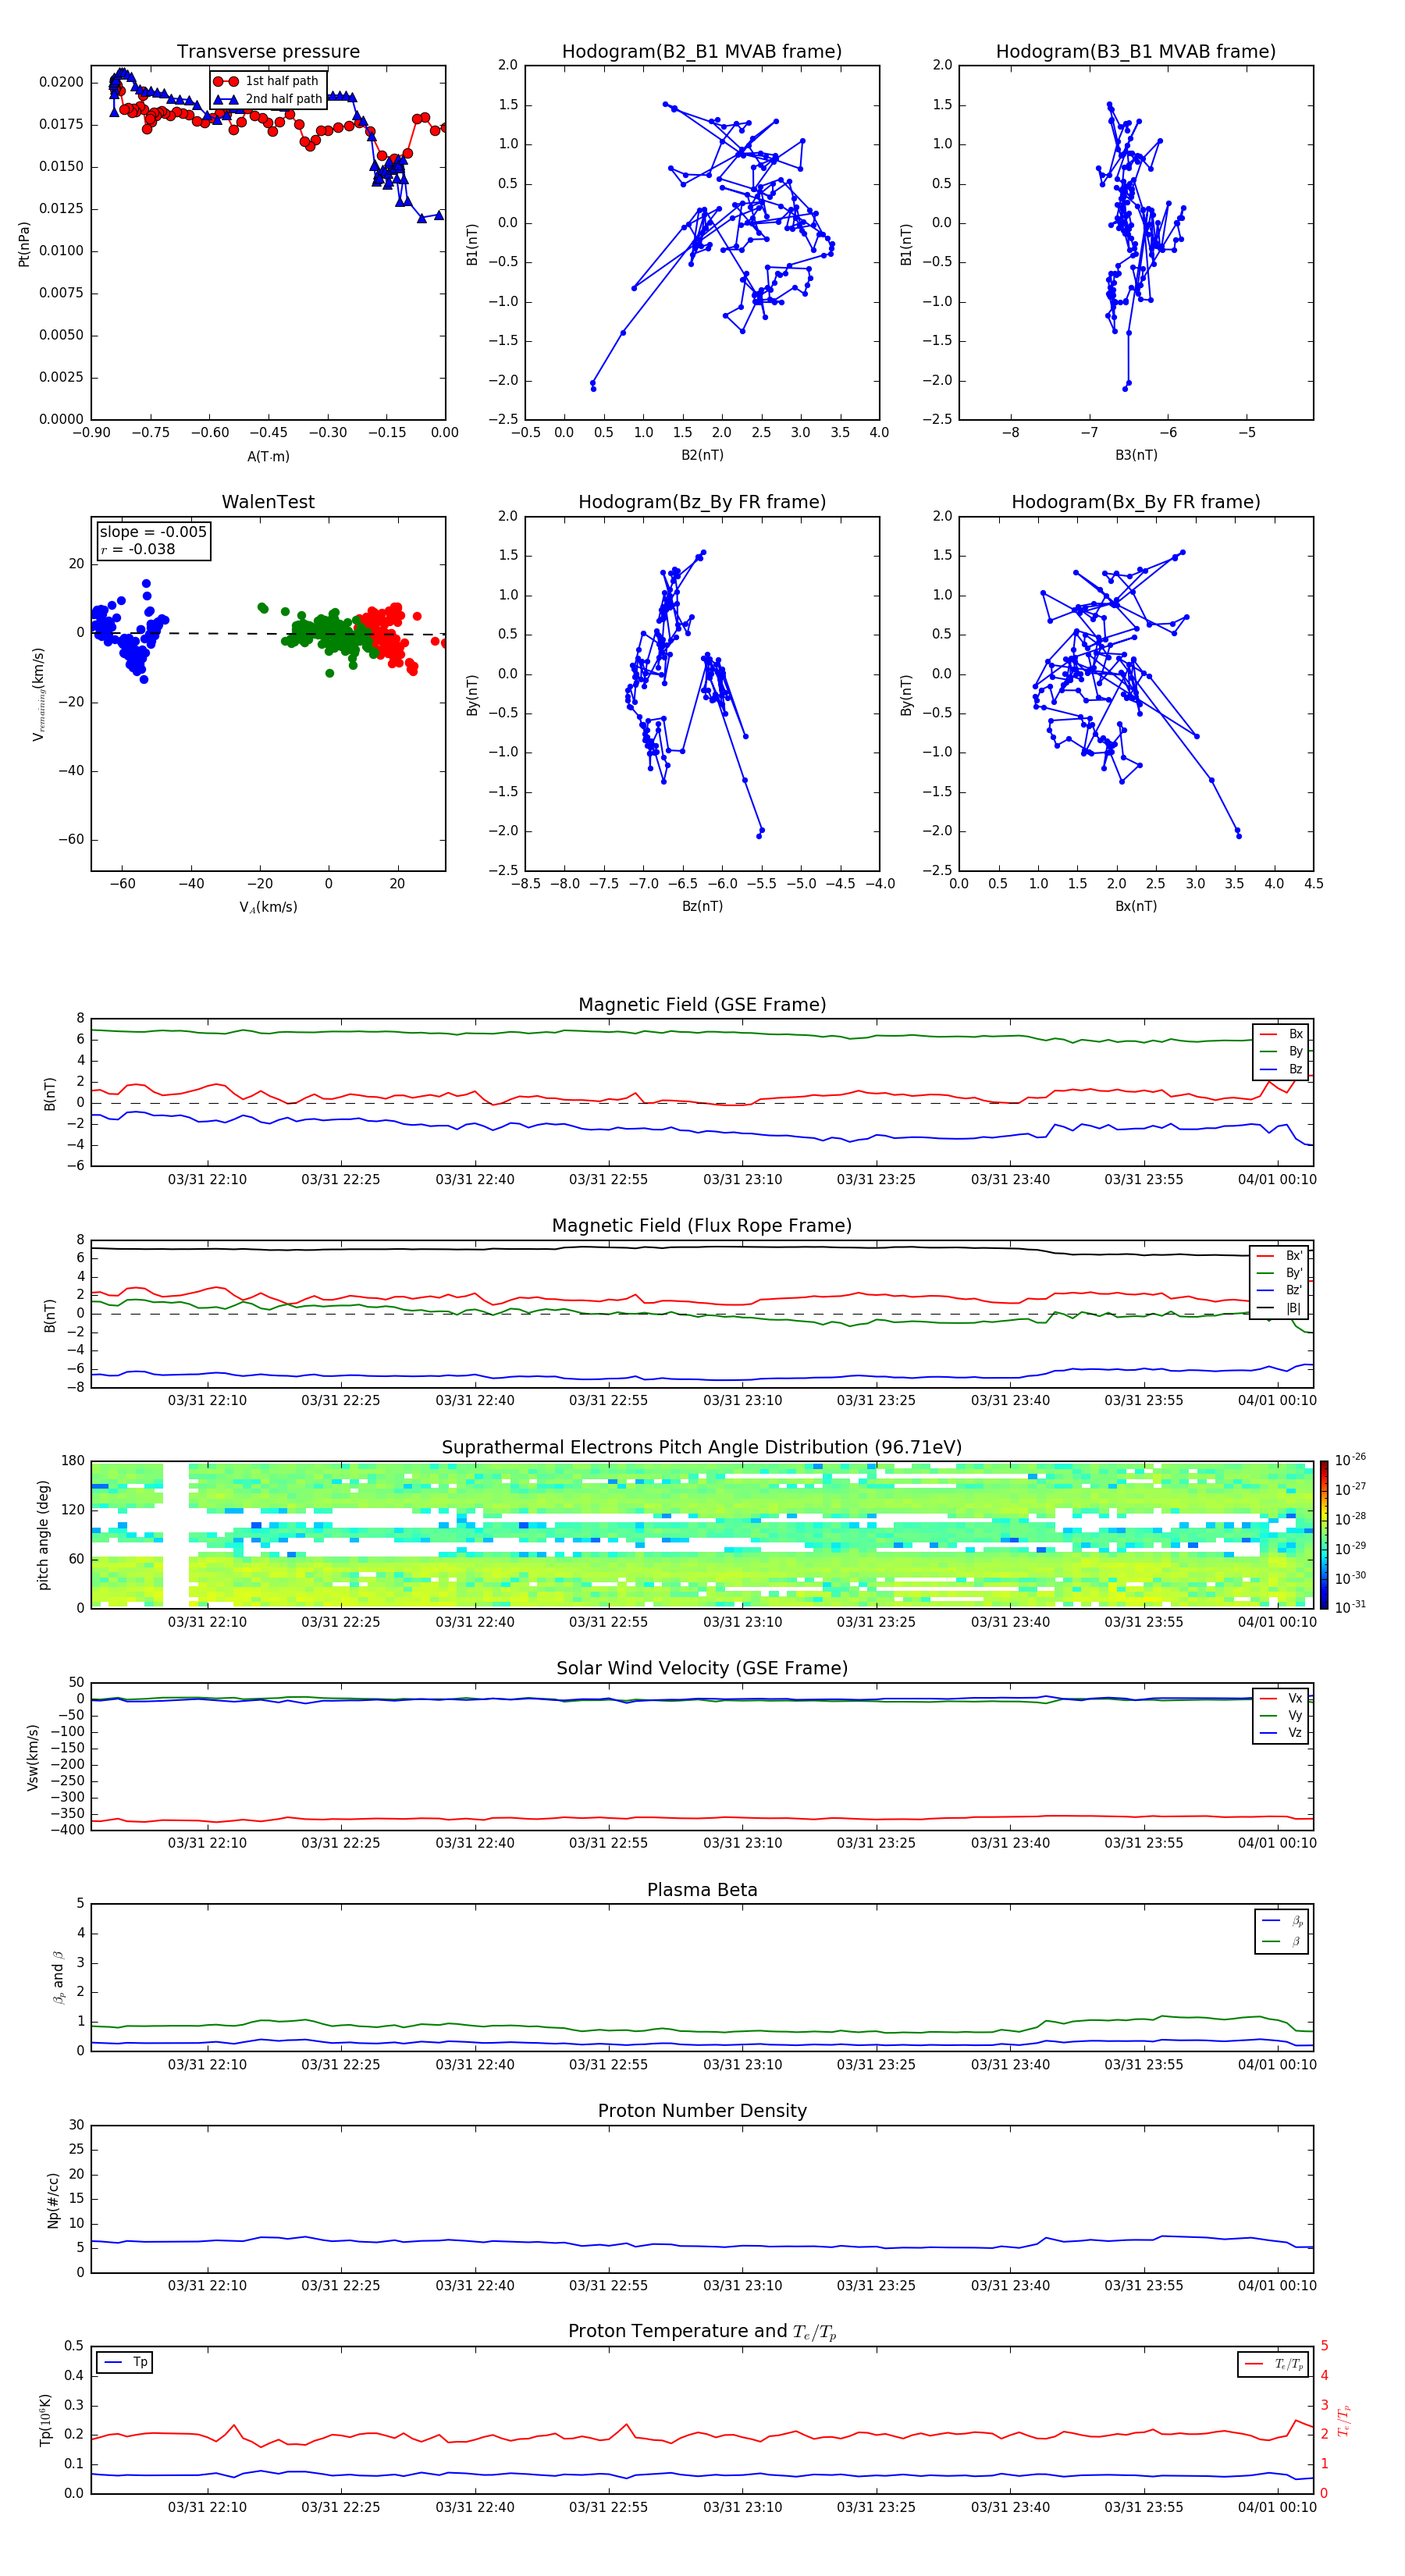The width and height of the screenshot is (1405, 2576).
Task: Click the "Tp(10^6K)" y-axis label
Action: [x=45, y=2420]
